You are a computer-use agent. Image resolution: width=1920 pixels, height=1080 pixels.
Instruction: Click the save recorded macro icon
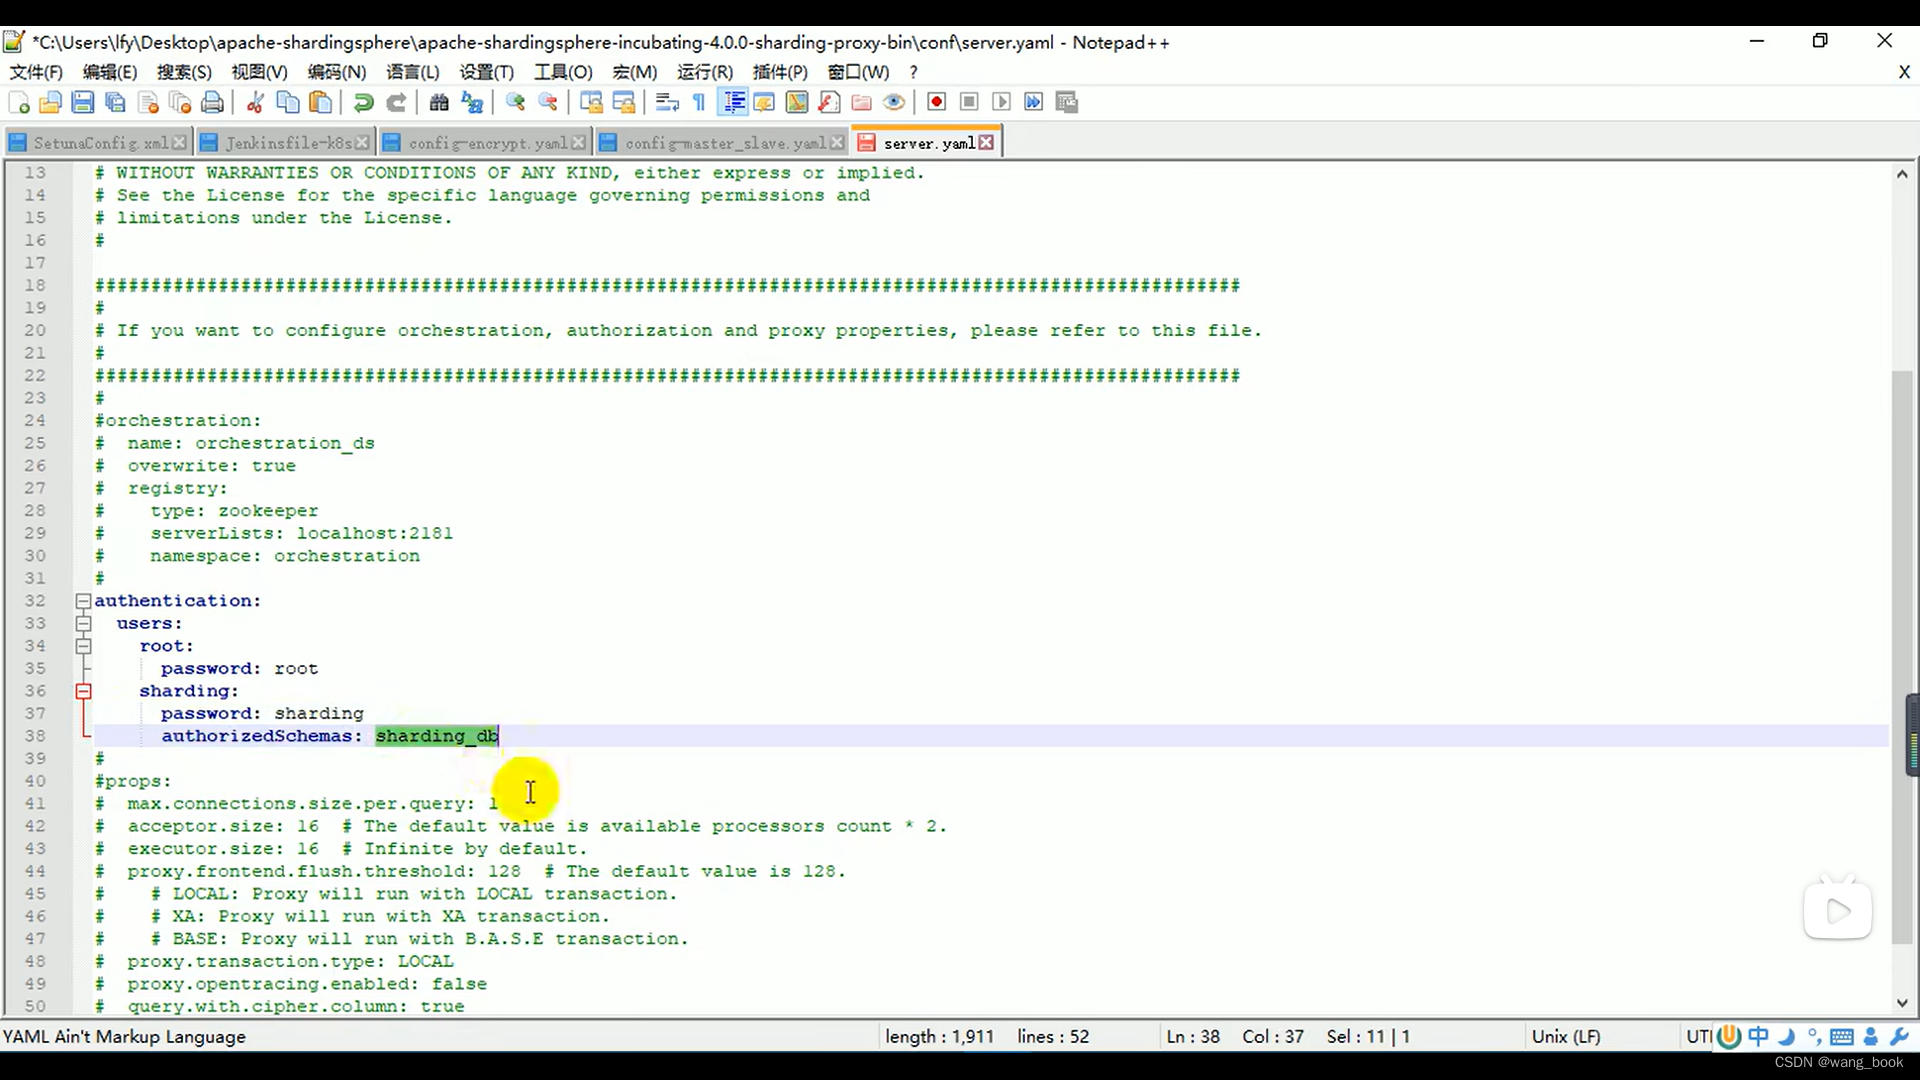click(1067, 102)
